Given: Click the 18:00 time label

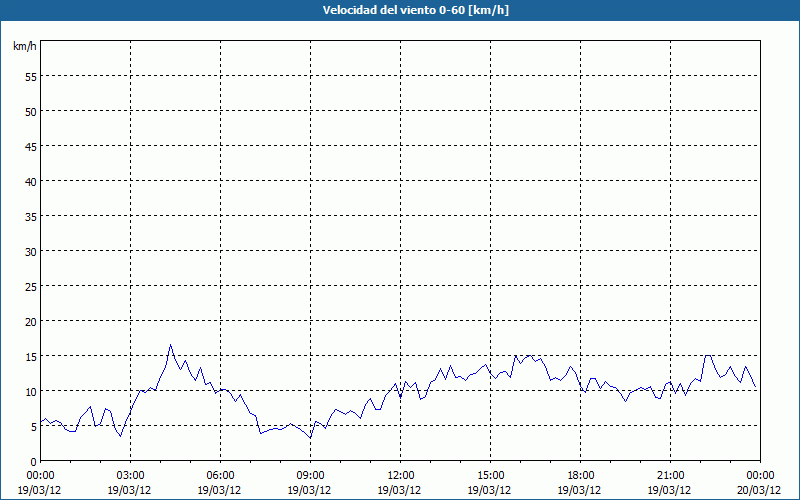Looking at the screenshot, I should tap(580, 476).
